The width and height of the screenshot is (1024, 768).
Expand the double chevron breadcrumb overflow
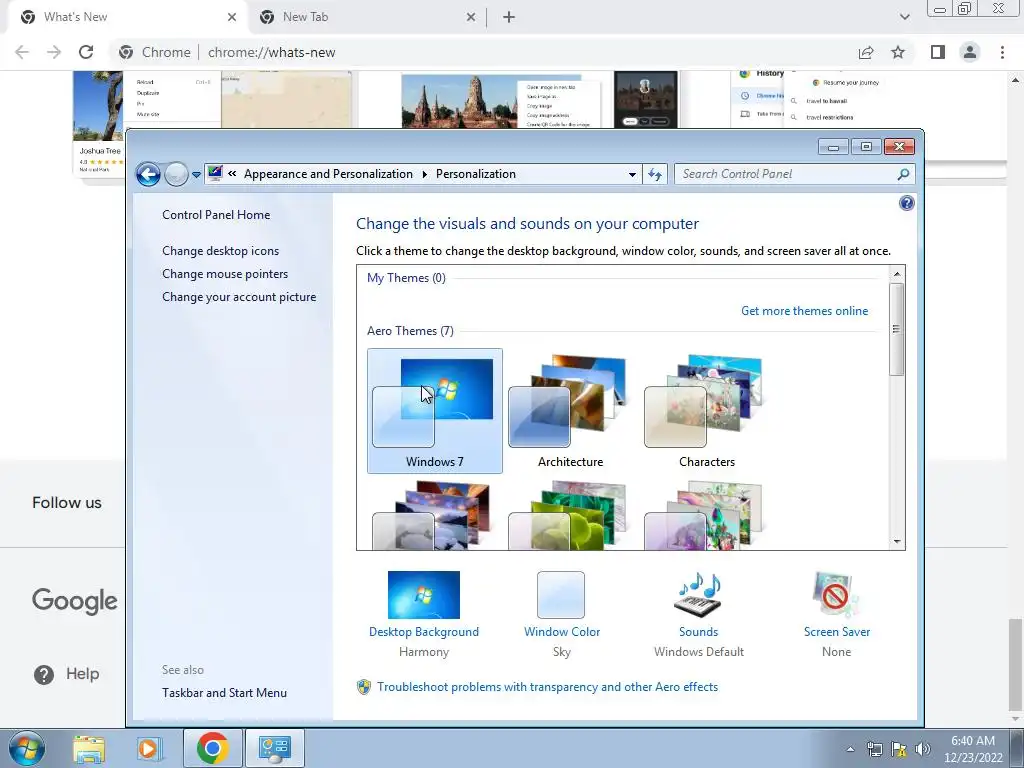(x=232, y=174)
